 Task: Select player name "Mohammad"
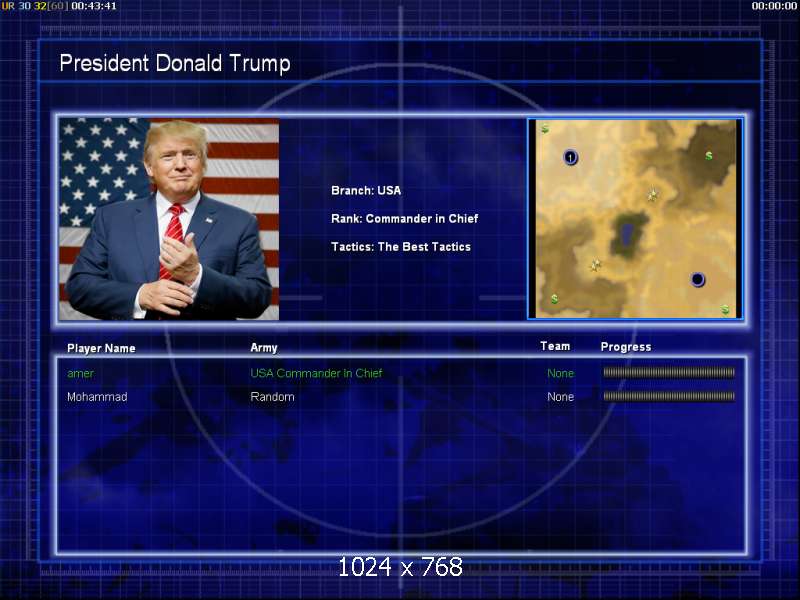point(97,397)
